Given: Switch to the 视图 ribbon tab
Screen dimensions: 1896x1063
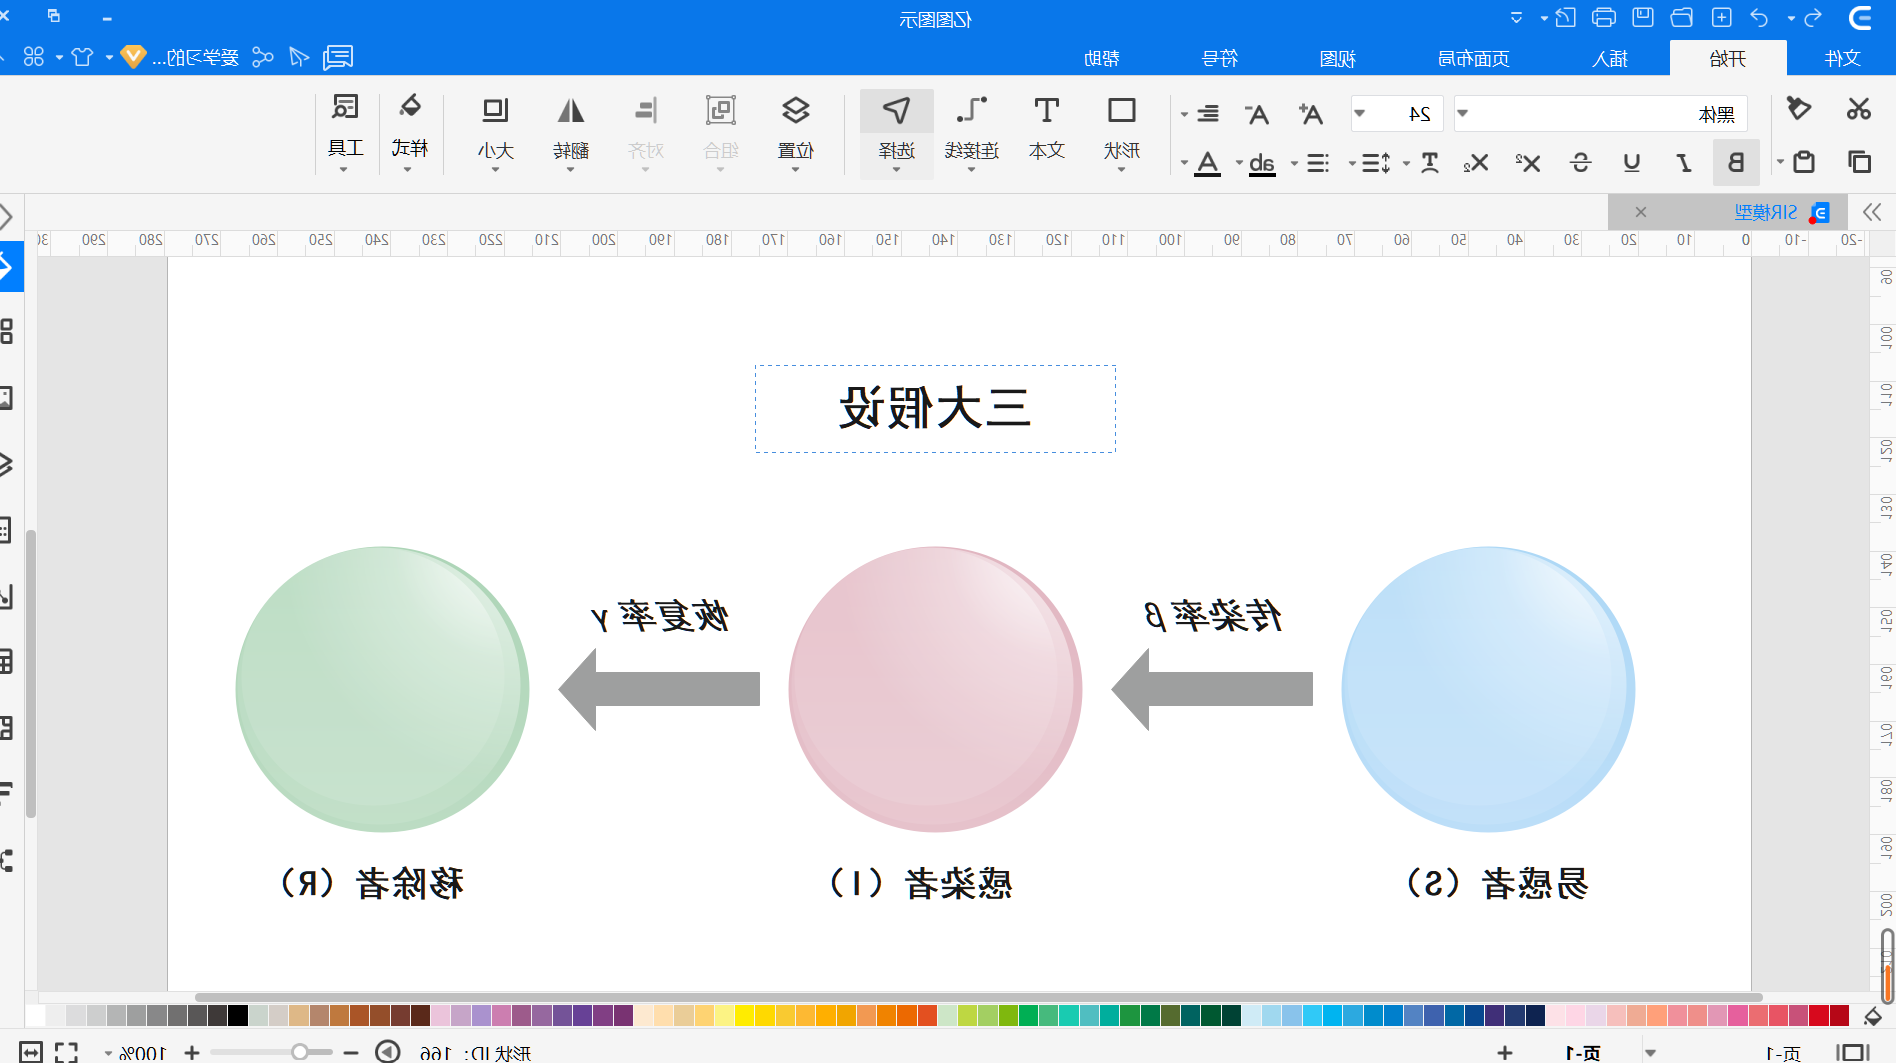Looking at the screenshot, I should pos(1338,58).
